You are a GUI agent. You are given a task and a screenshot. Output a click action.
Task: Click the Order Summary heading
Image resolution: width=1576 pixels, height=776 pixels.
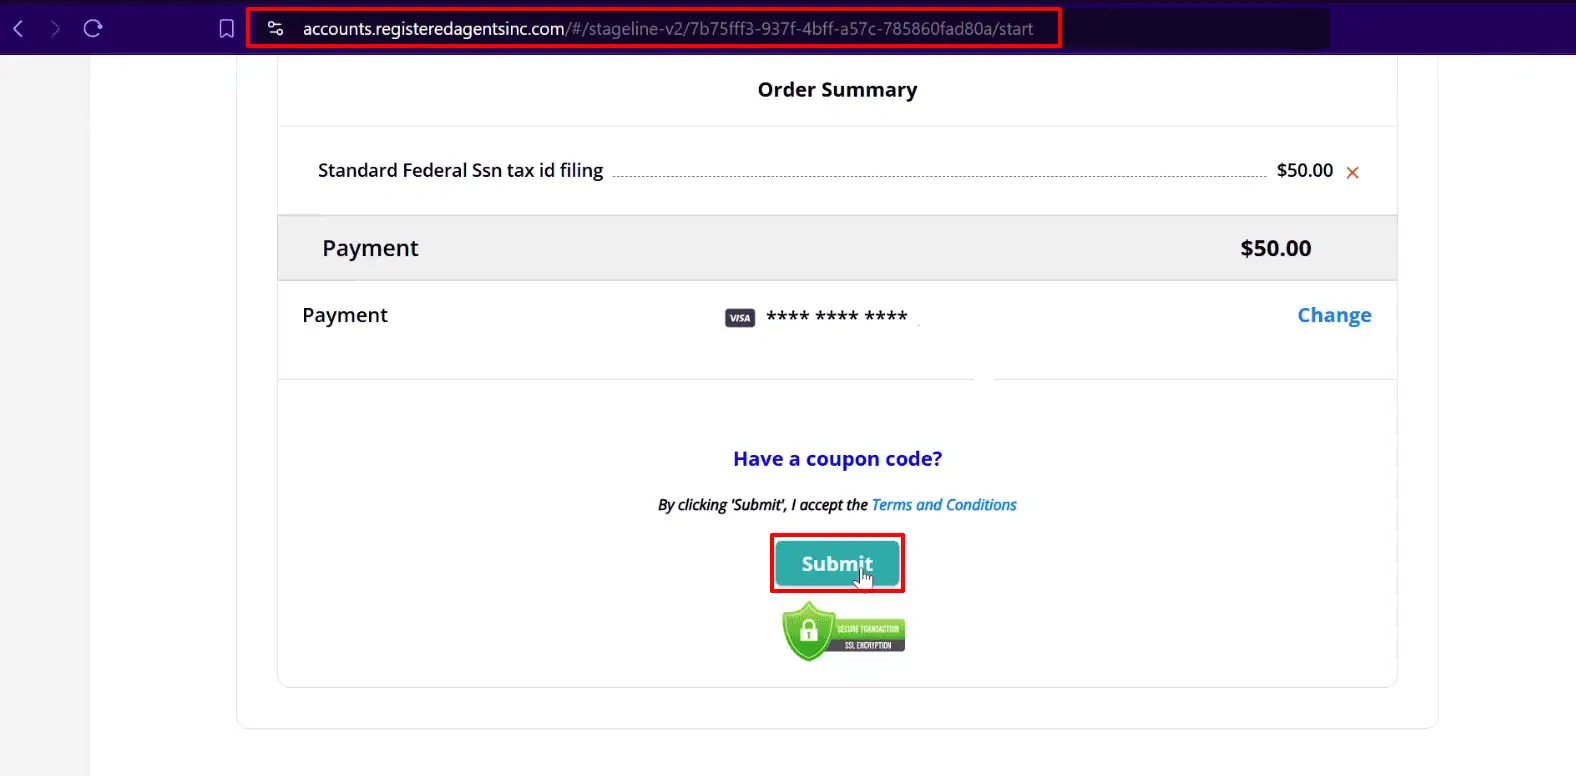click(837, 90)
